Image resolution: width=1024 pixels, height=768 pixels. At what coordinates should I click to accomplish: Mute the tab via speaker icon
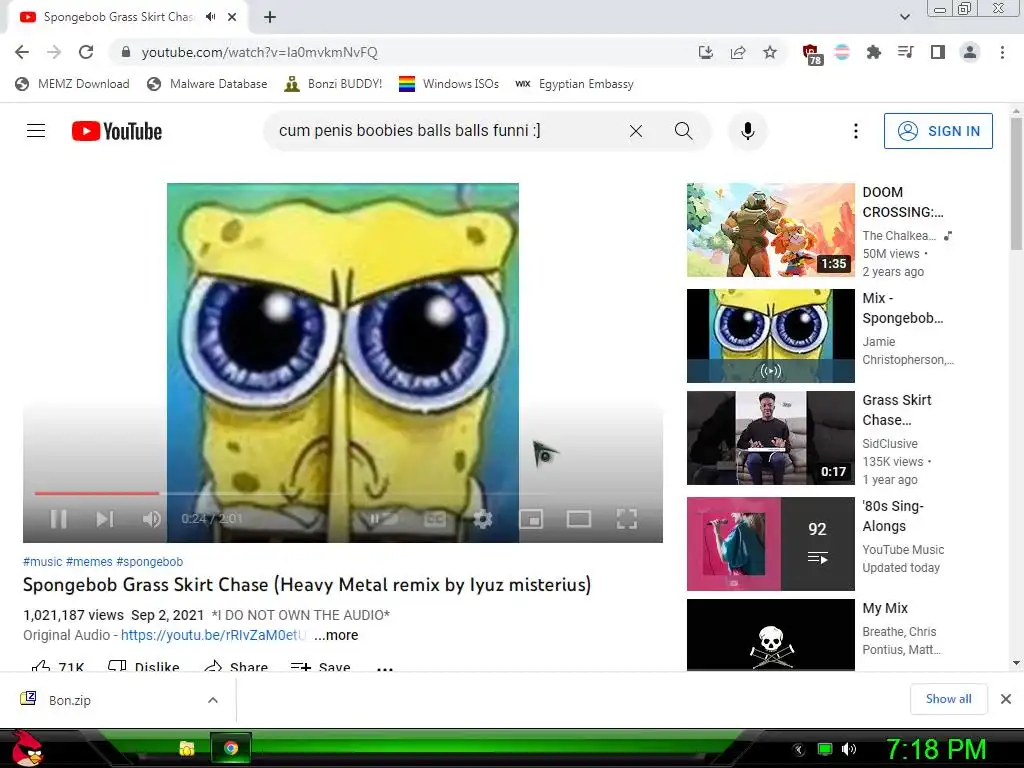coord(210,17)
